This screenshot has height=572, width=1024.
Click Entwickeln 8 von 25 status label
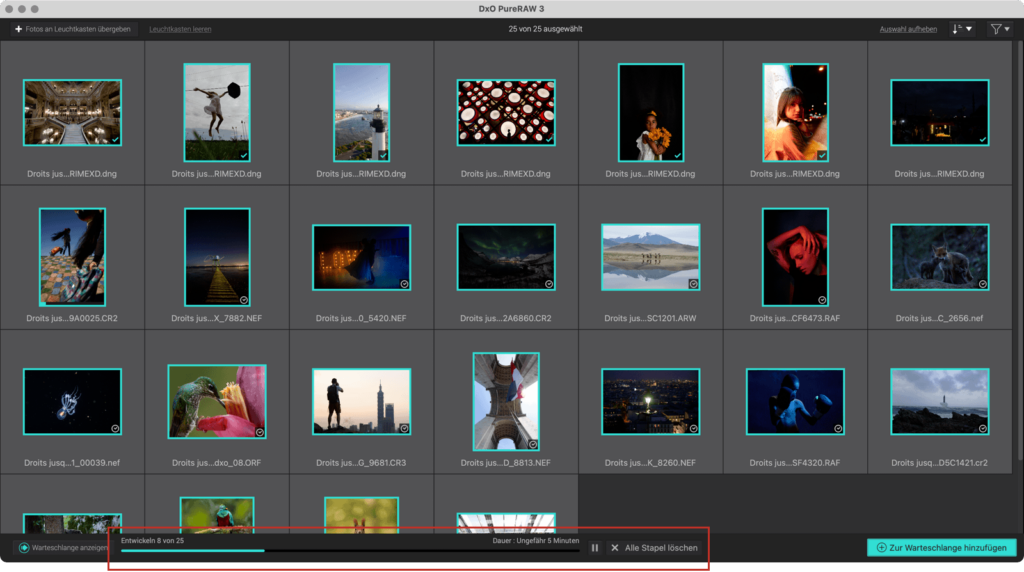point(152,541)
